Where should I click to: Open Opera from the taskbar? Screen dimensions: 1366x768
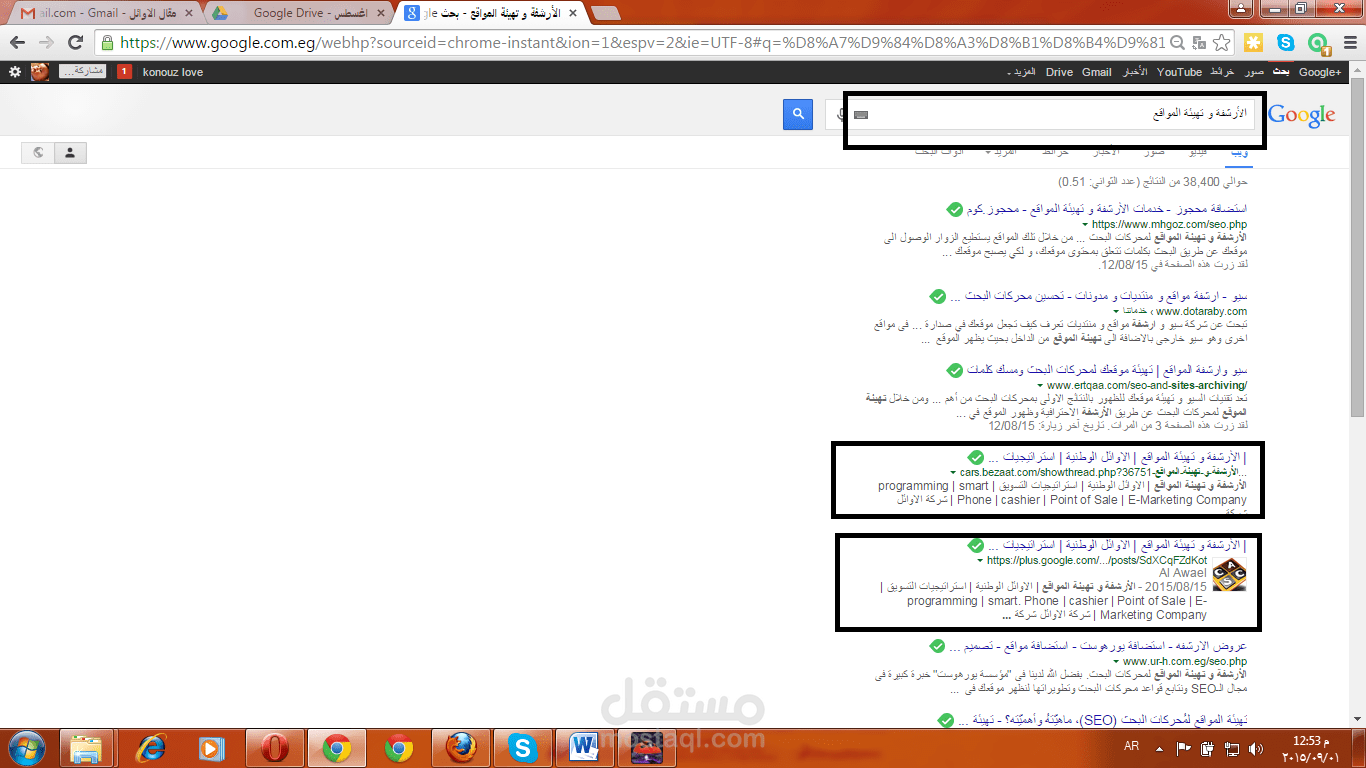(275, 748)
